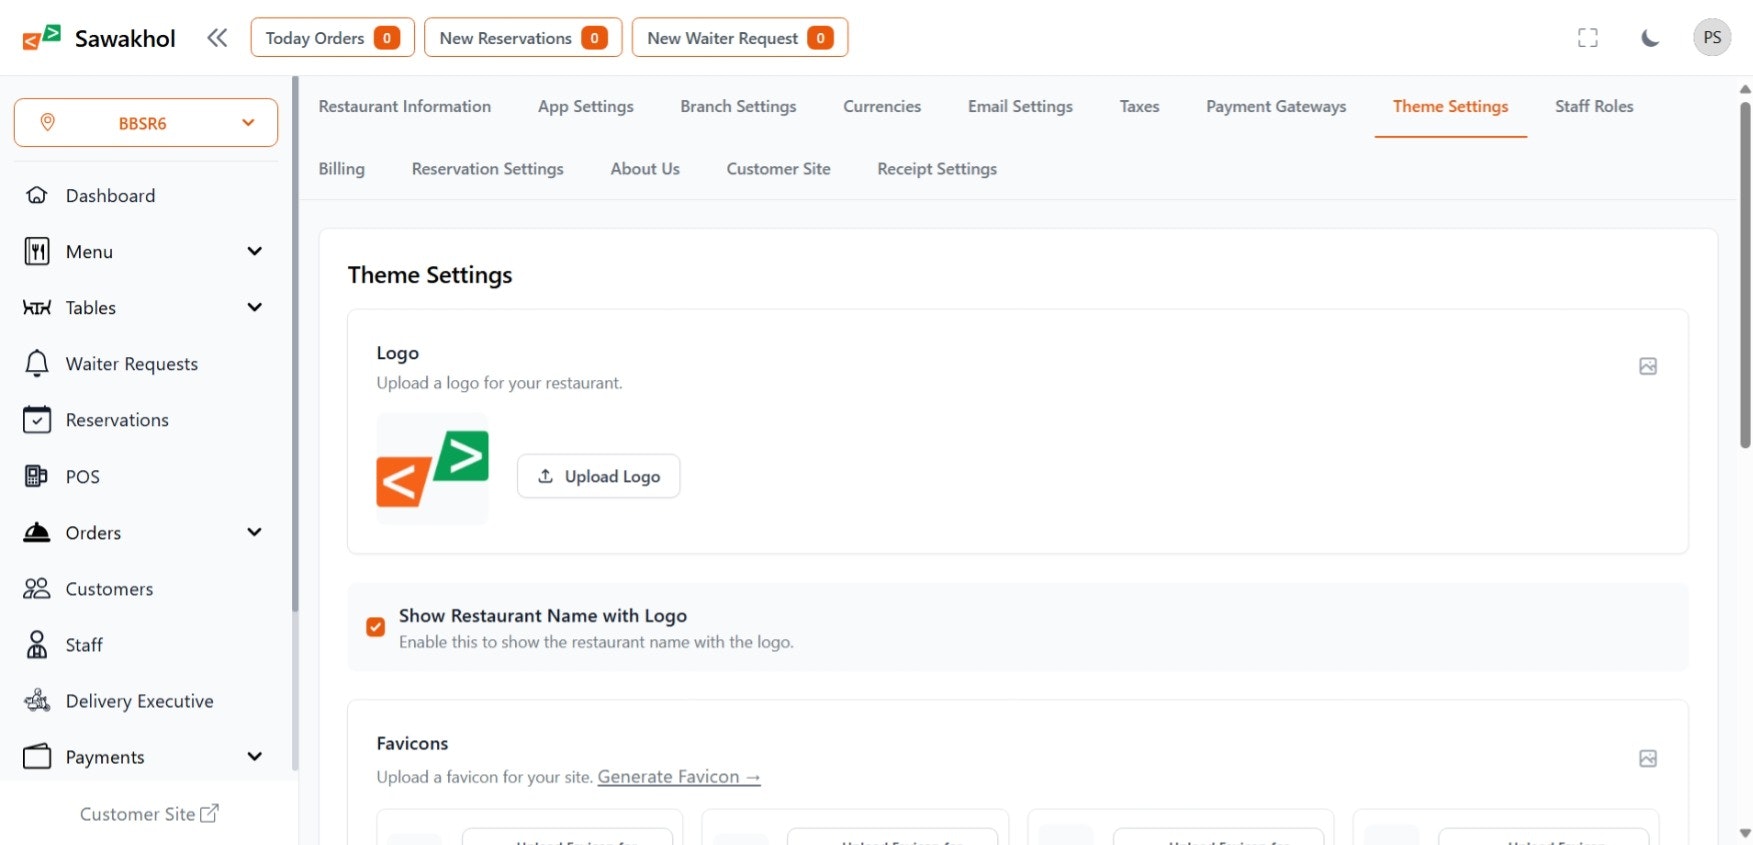Screen dimensions: 1753x845
Task: Open Staff in the sidebar
Action: coord(146,645)
